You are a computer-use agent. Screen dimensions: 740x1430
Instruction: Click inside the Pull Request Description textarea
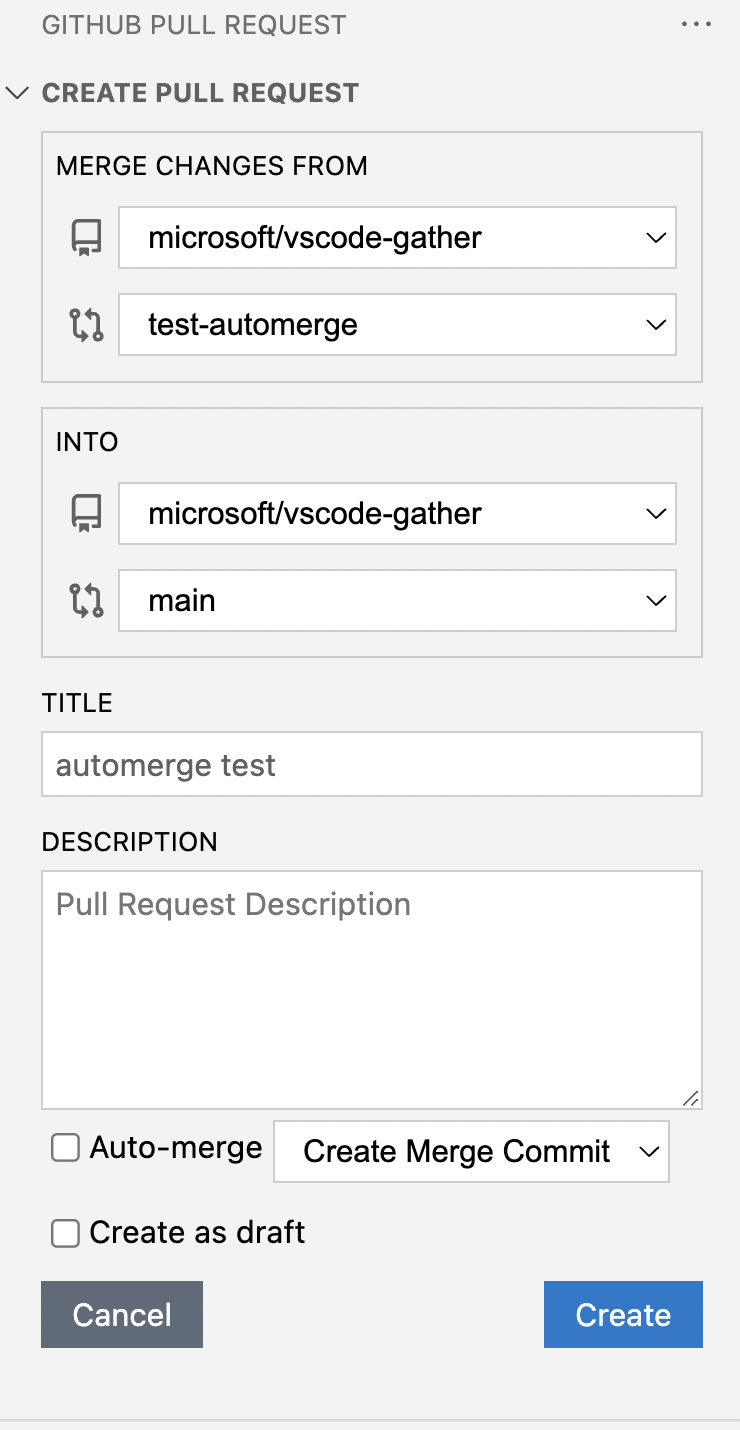click(x=371, y=989)
